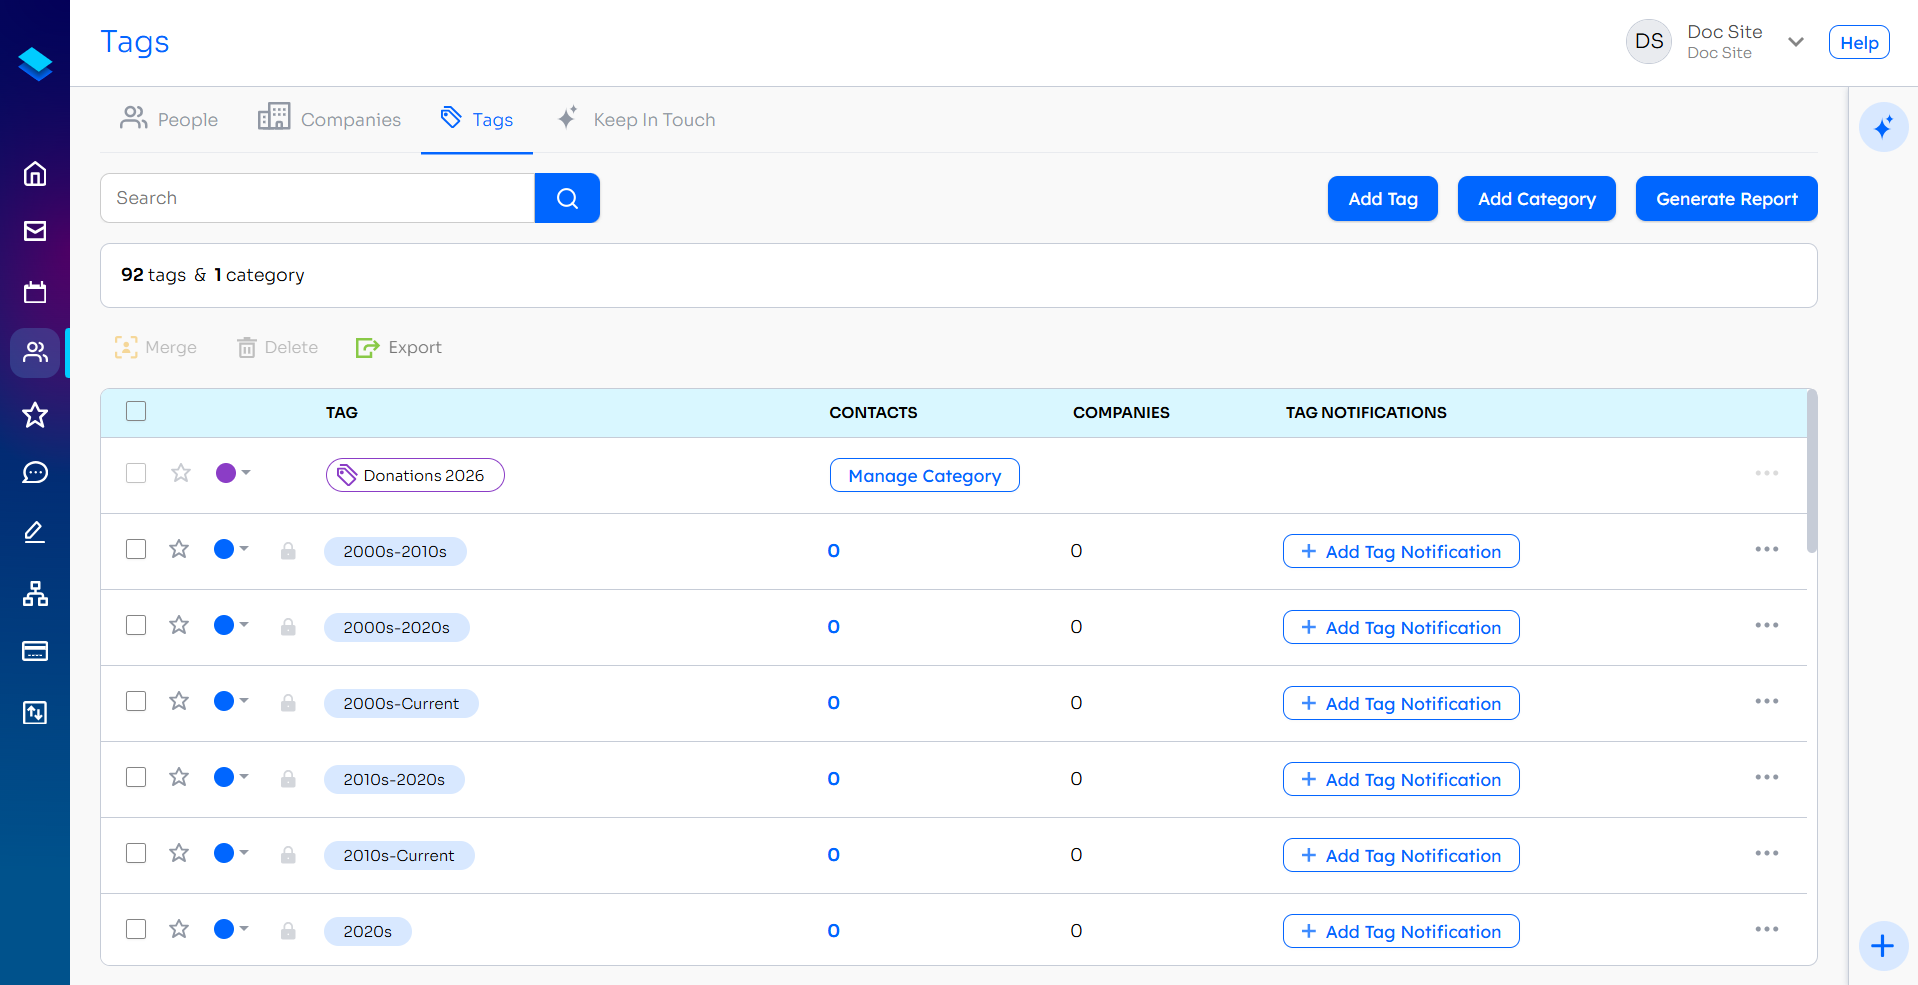Viewport: 1918px width, 985px height.
Task: Check the 2000s-2020s row checkbox
Action: click(136, 625)
